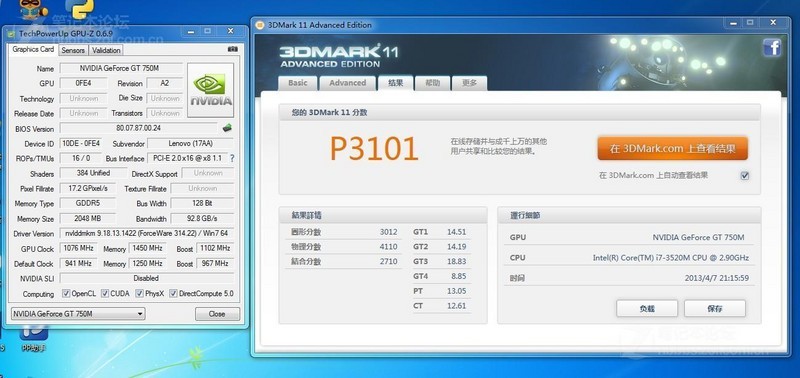Image resolution: width=800 pixels, height=378 pixels.
Task: Minimize the GPU-Z window
Action: point(191,31)
